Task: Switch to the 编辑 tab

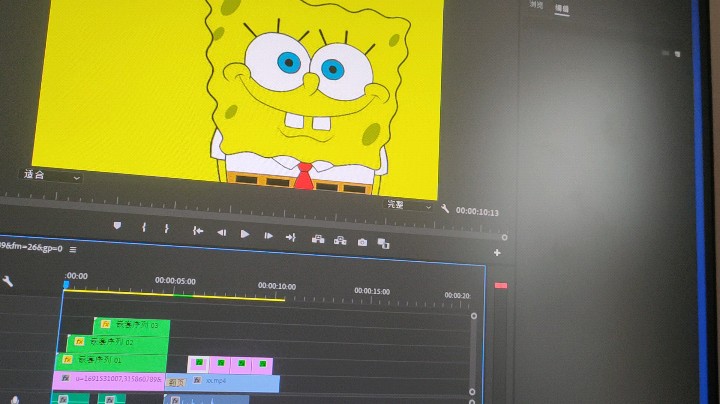Action: (x=562, y=9)
